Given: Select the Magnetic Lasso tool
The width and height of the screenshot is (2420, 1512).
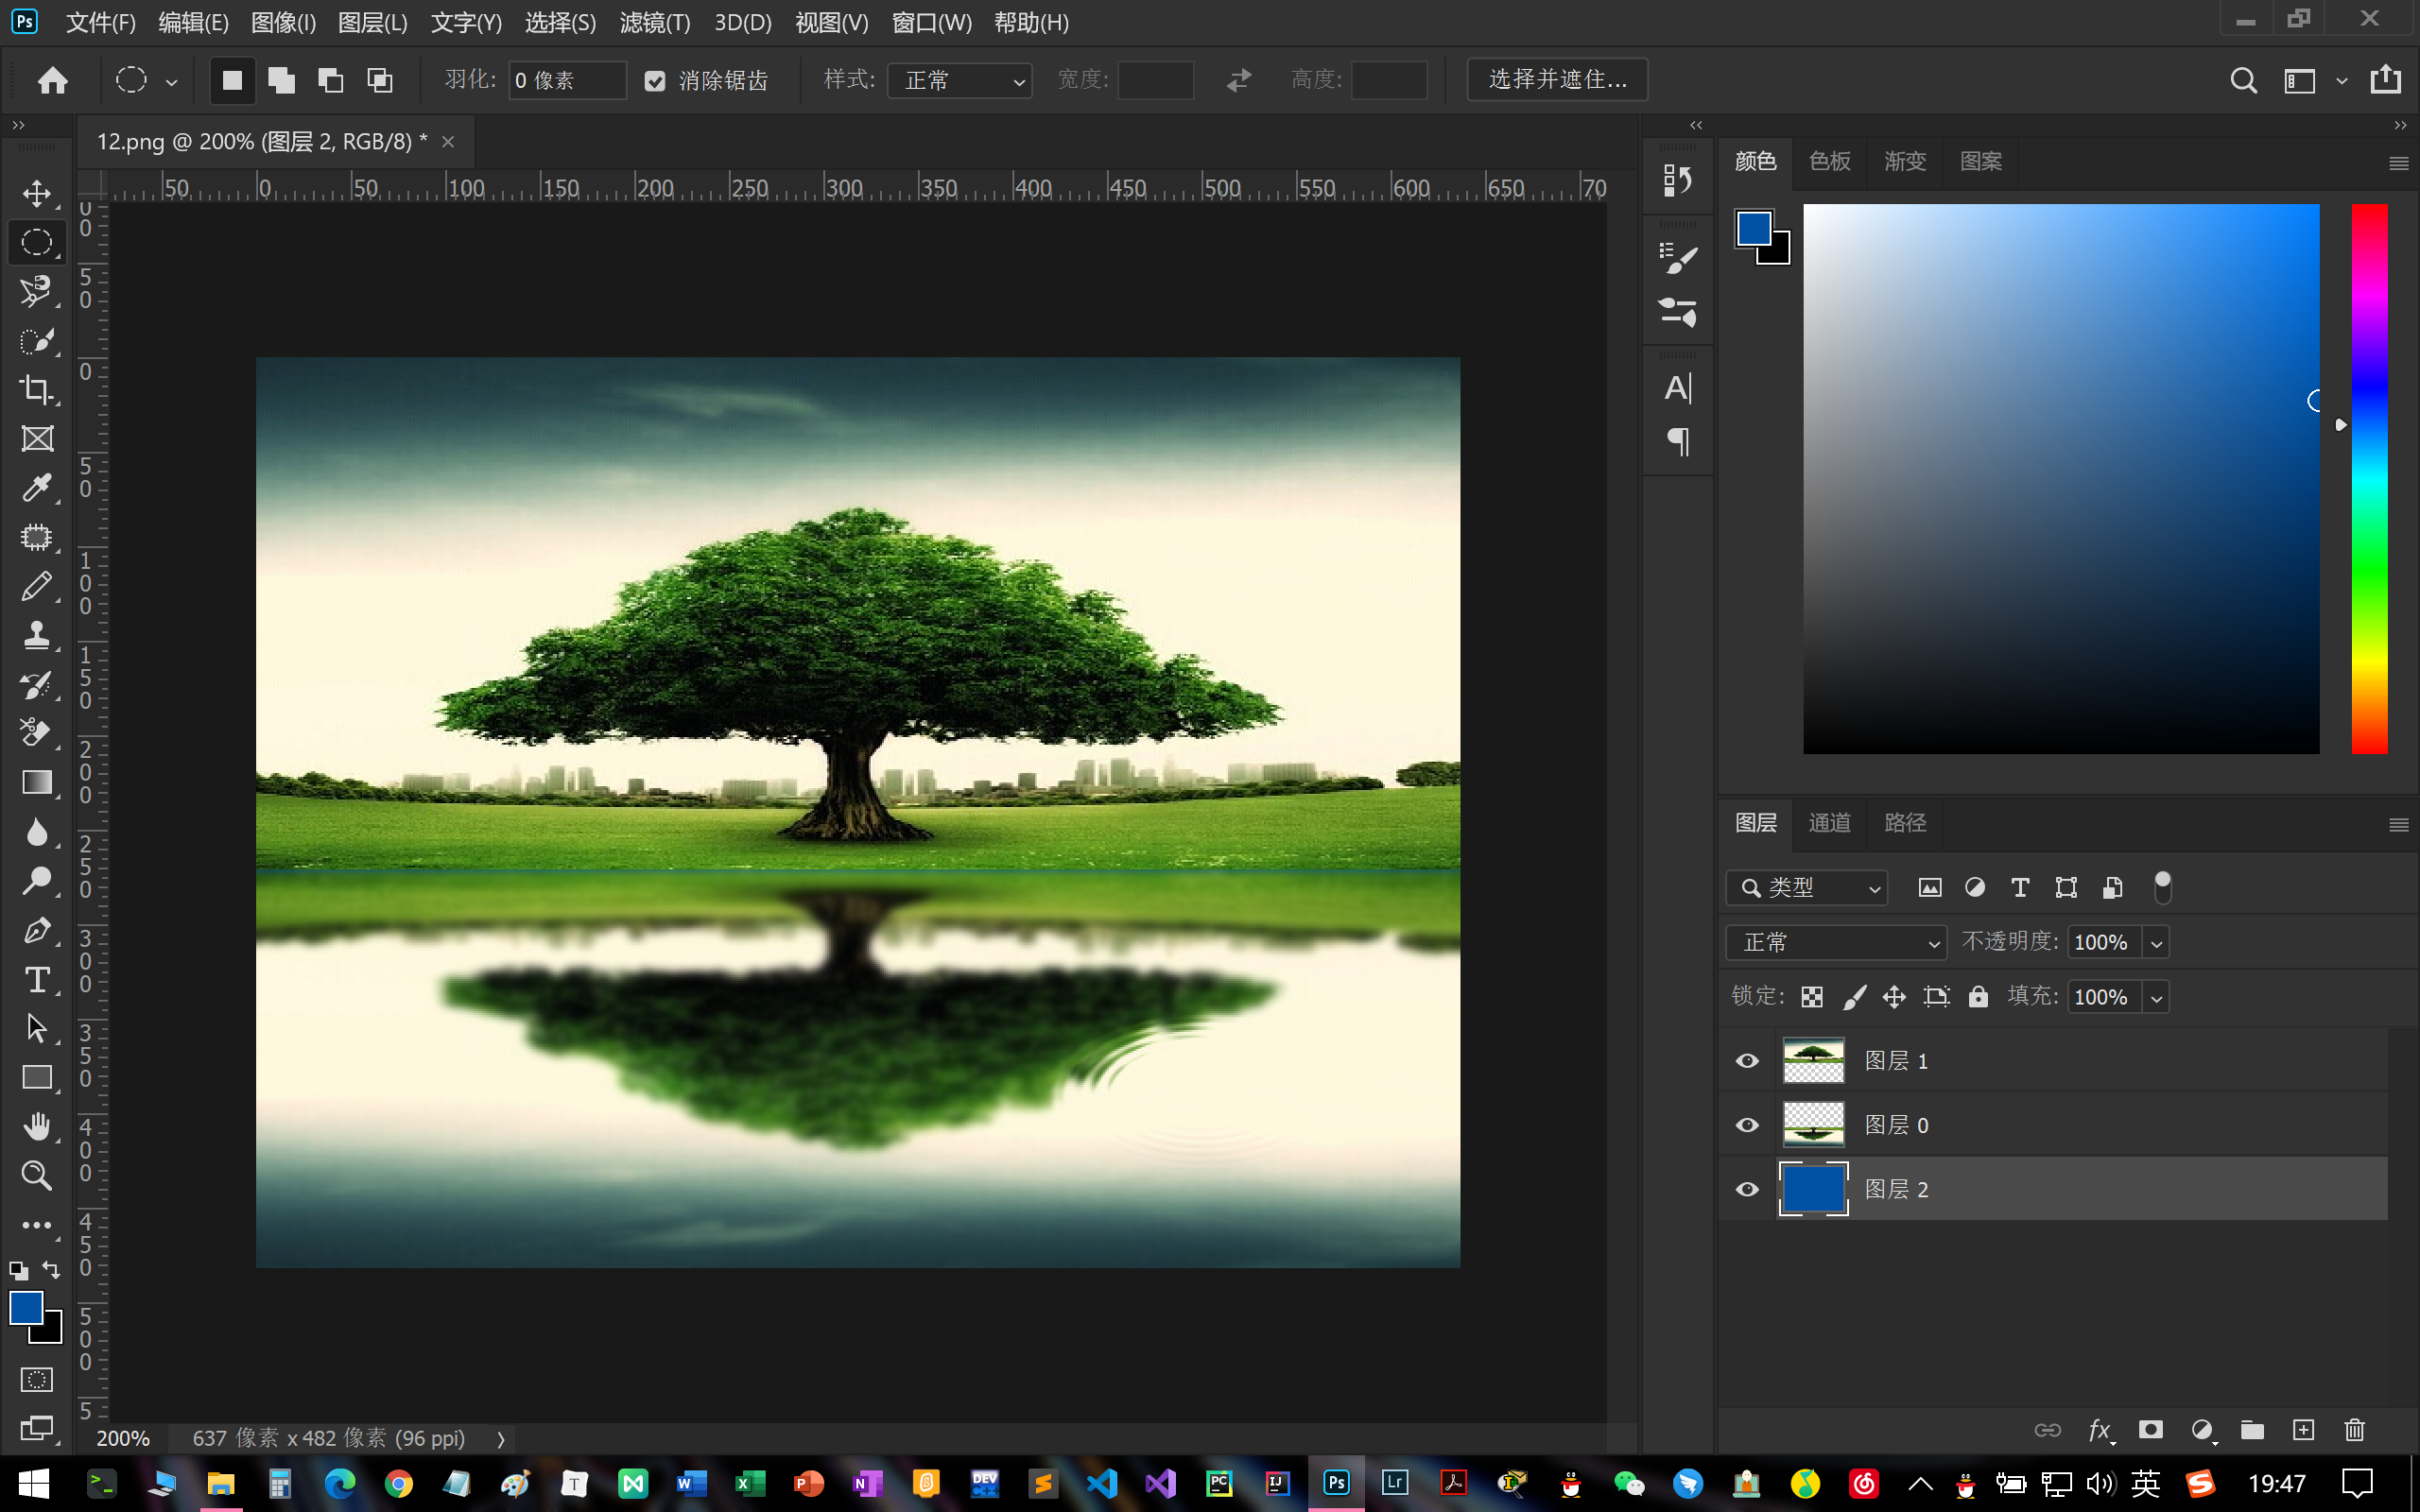Looking at the screenshot, I should (x=37, y=291).
